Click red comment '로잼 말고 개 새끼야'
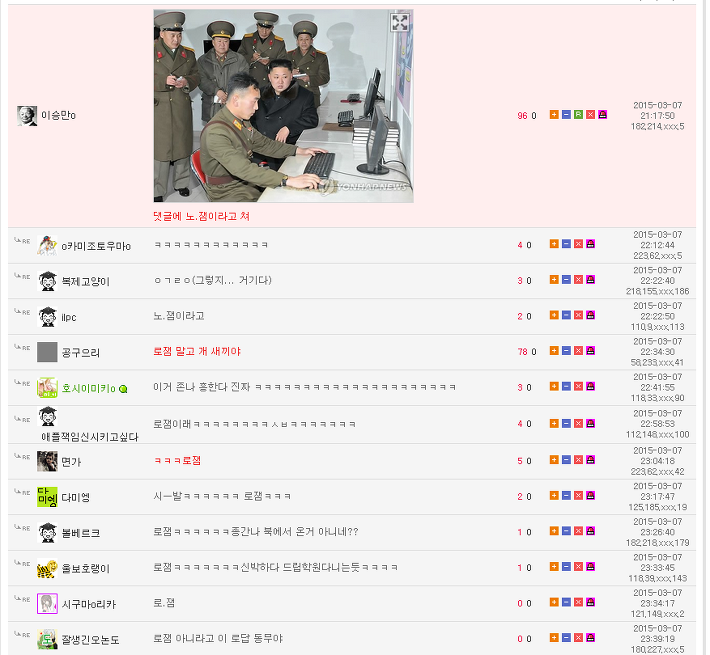Viewport: 710px width, 655px height. [x=197, y=351]
